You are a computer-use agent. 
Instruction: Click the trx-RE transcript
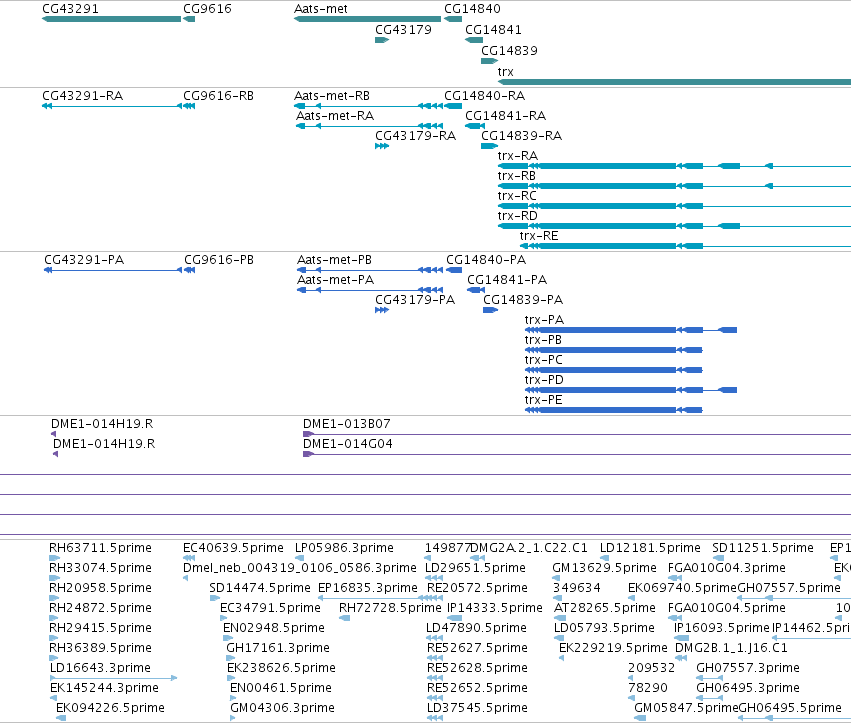(x=685, y=246)
